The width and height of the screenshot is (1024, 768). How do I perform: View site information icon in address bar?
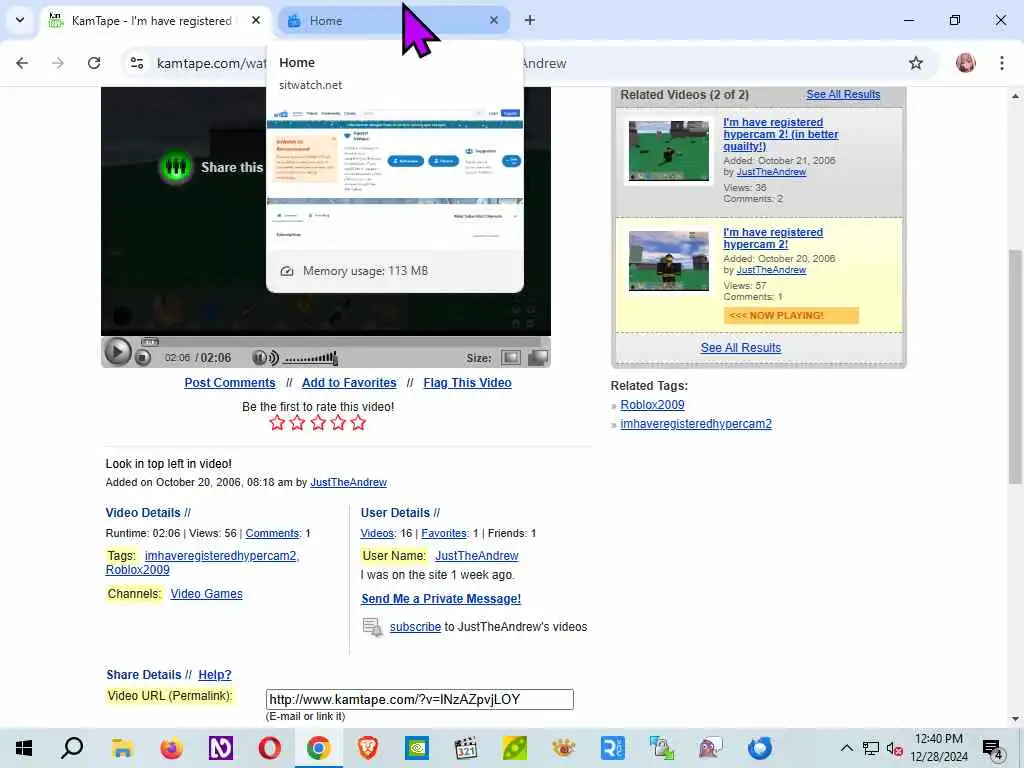137,63
